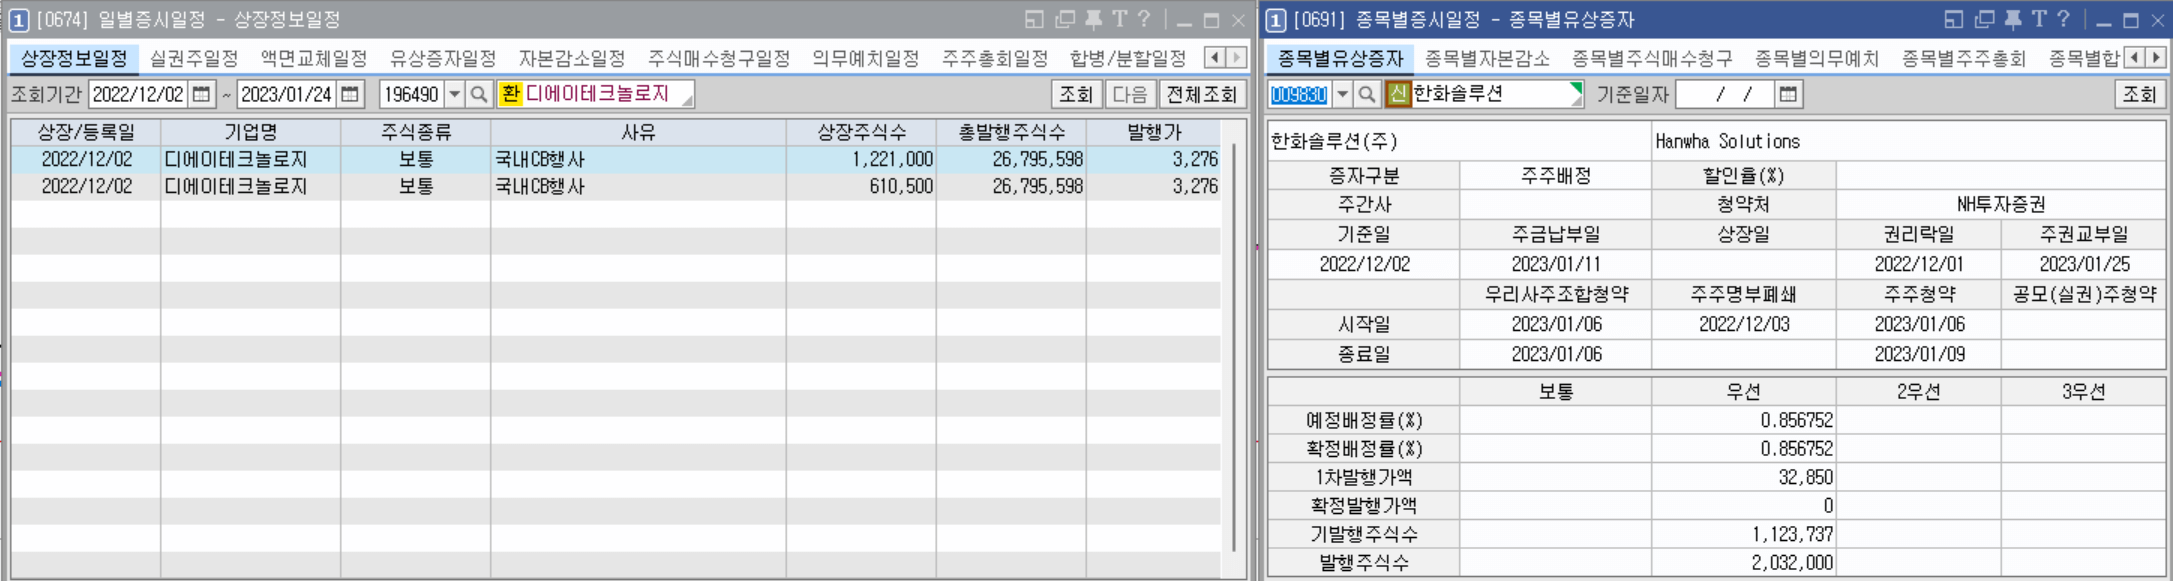This screenshot has height=581, width=2173.
Task: Switch to 종목별자본감소 tab
Action: coord(1487,58)
